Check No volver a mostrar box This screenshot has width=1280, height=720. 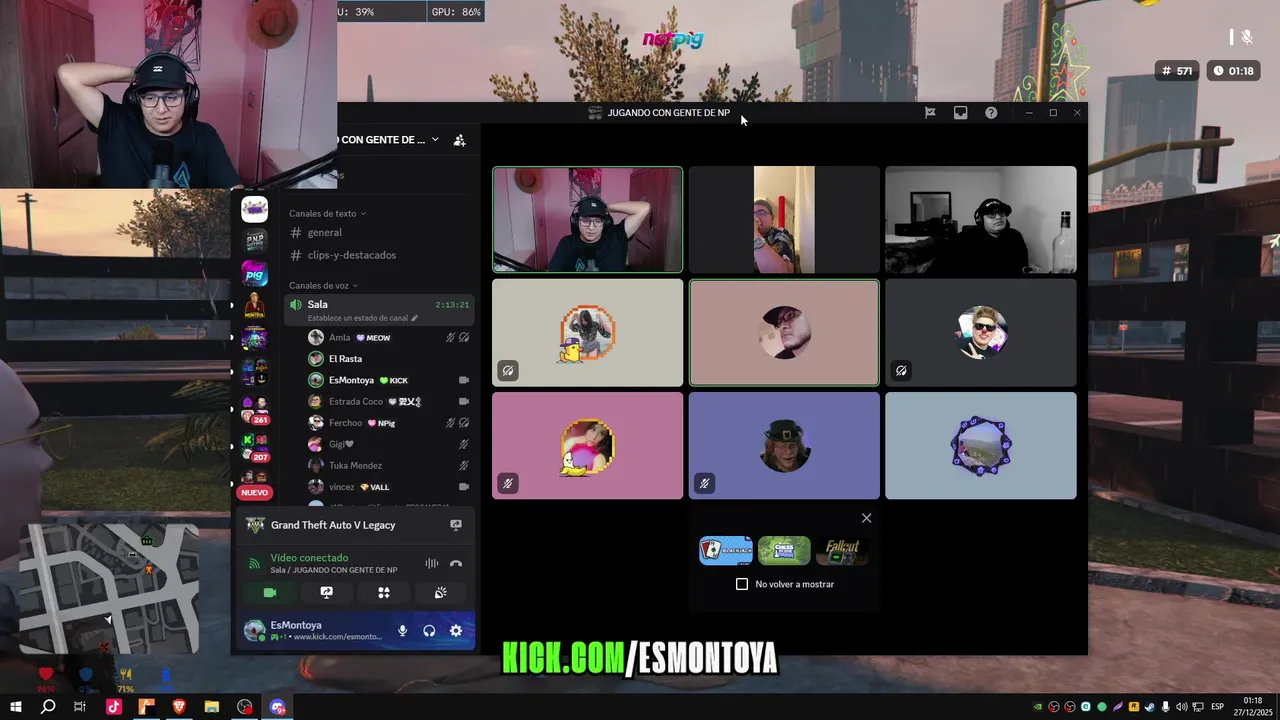point(742,584)
